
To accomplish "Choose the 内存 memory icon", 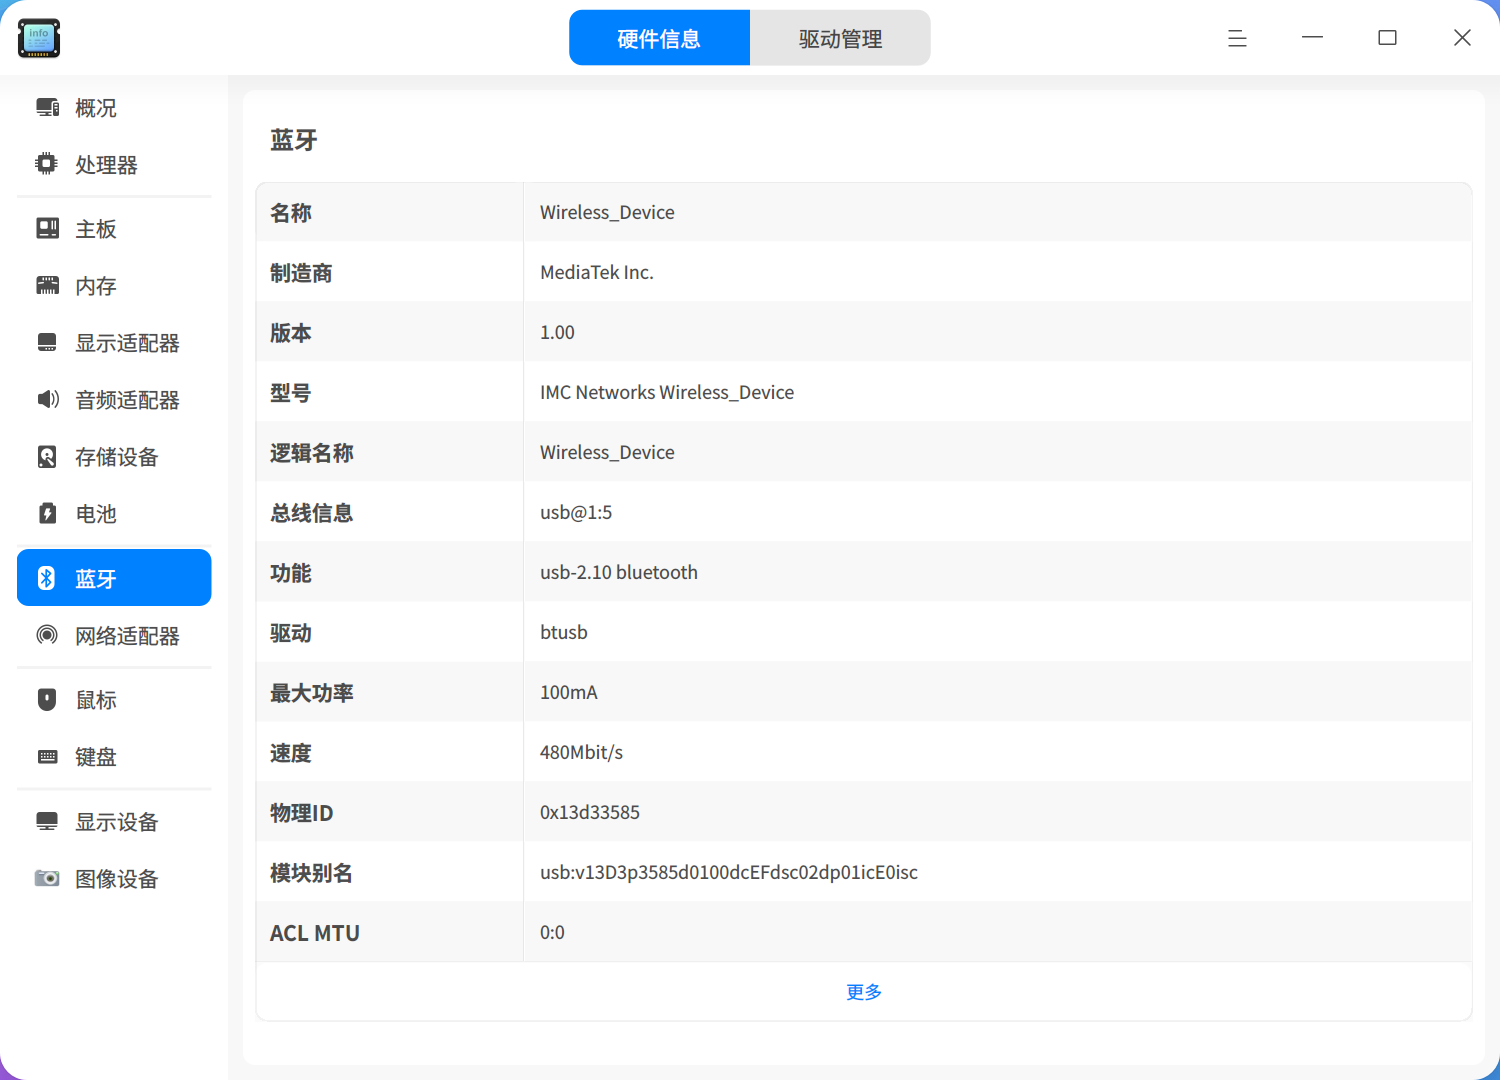I will [x=47, y=286].
